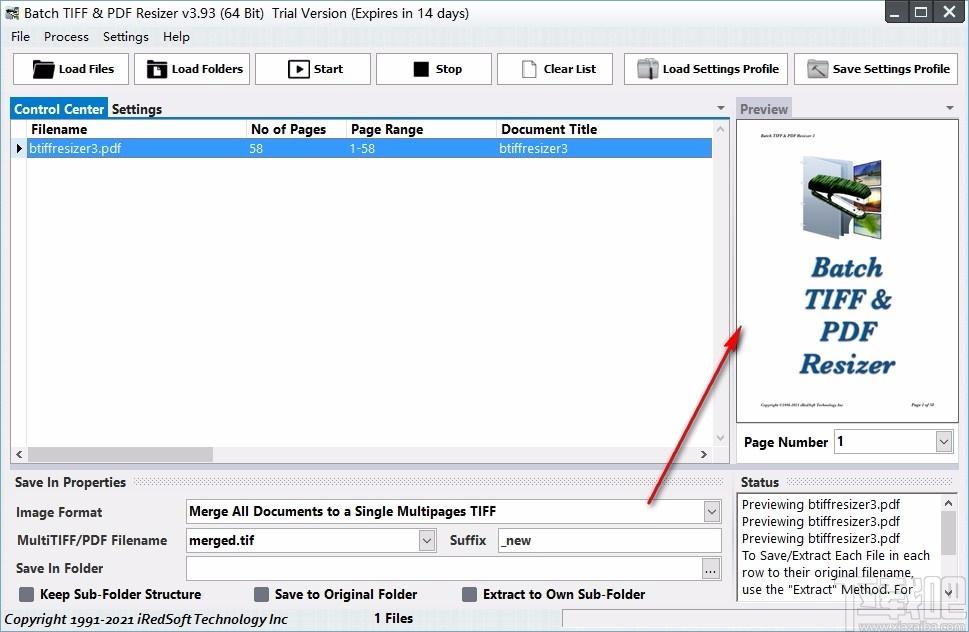Screen dimensions: 969x632
Task: Click the preview page thumbnail
Action: coord(847,271)
